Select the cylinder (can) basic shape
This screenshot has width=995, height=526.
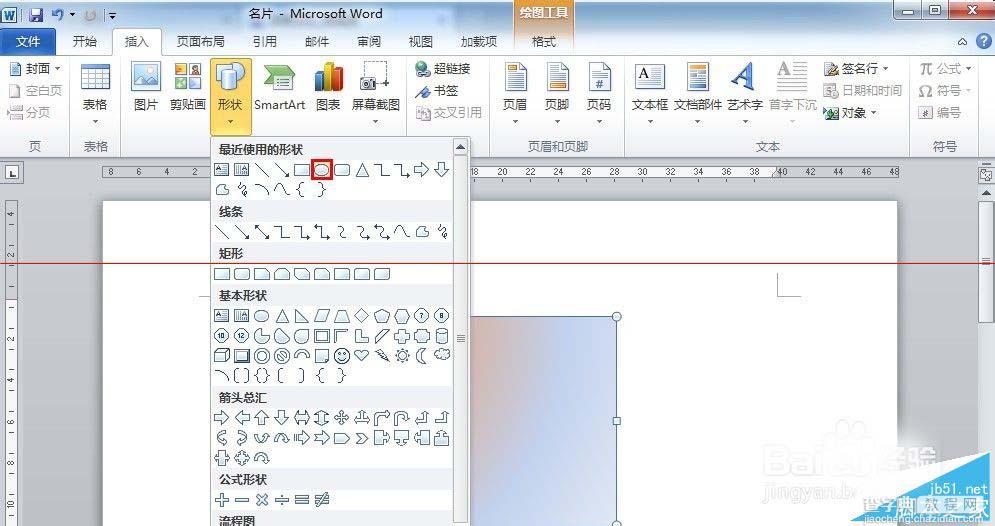[x=442, y=336]
